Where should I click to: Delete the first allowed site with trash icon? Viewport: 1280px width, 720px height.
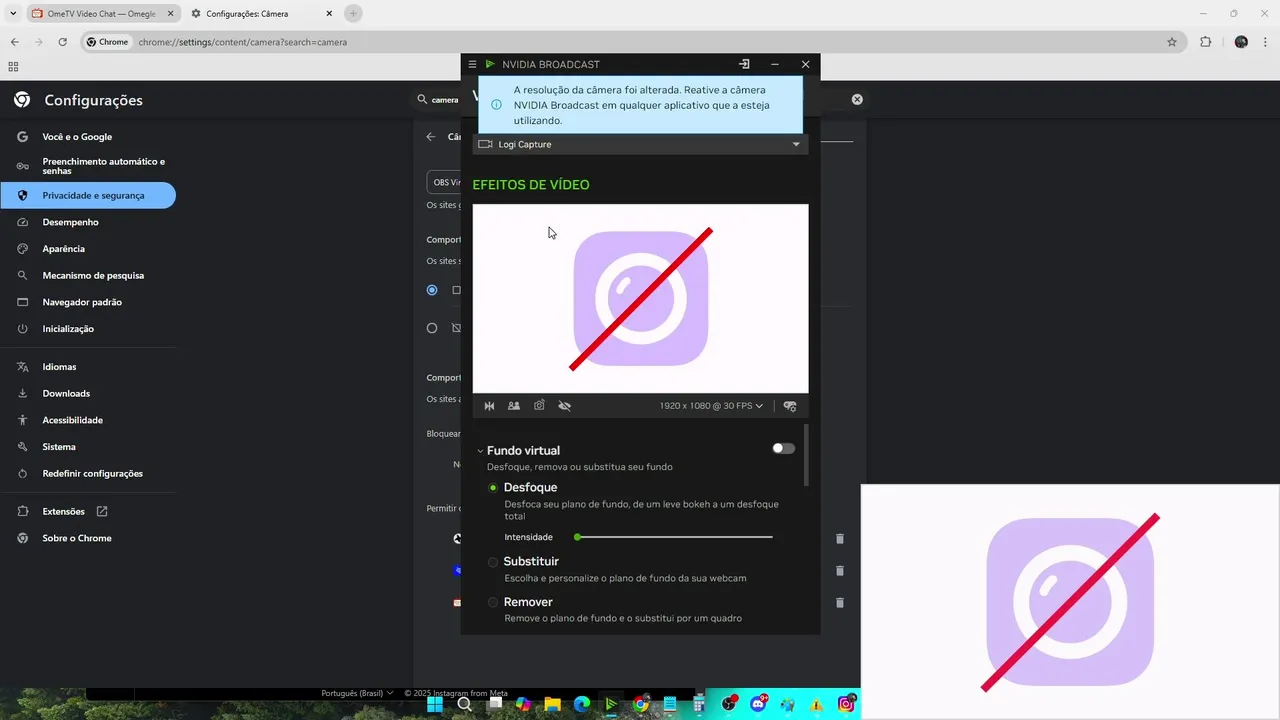click(840, 538)
